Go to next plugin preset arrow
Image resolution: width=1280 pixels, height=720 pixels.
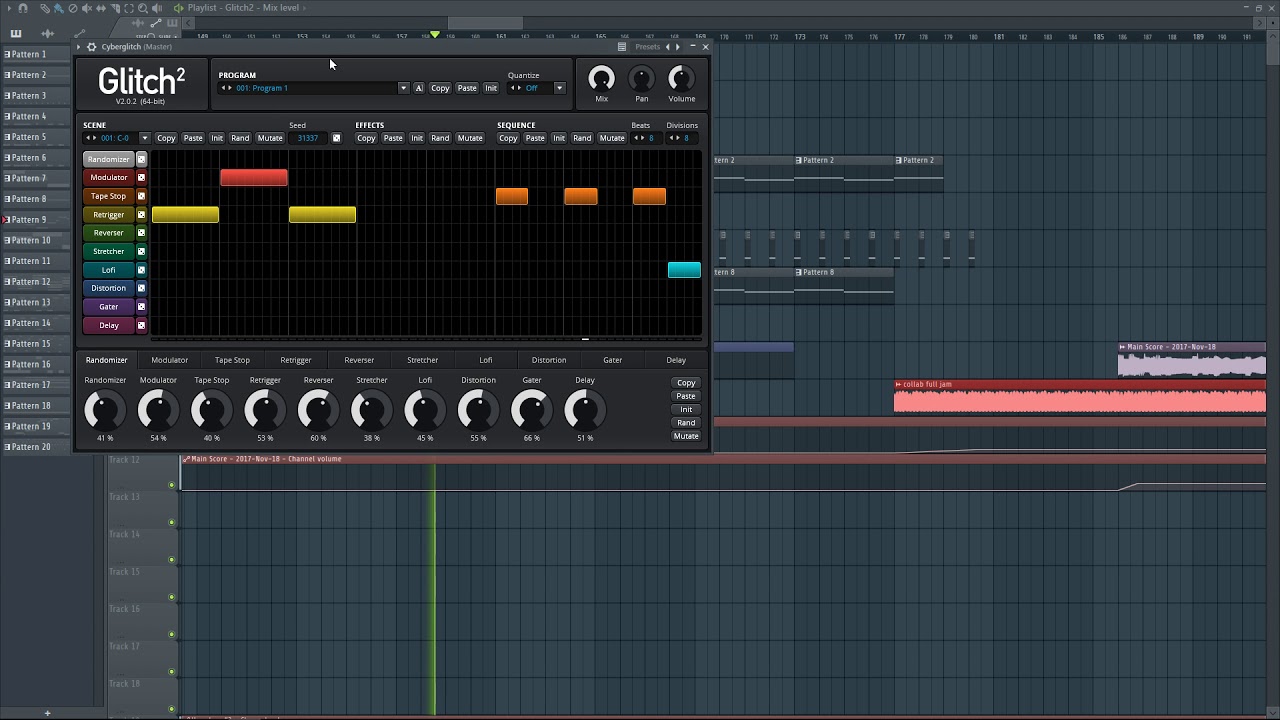(678, 47)
